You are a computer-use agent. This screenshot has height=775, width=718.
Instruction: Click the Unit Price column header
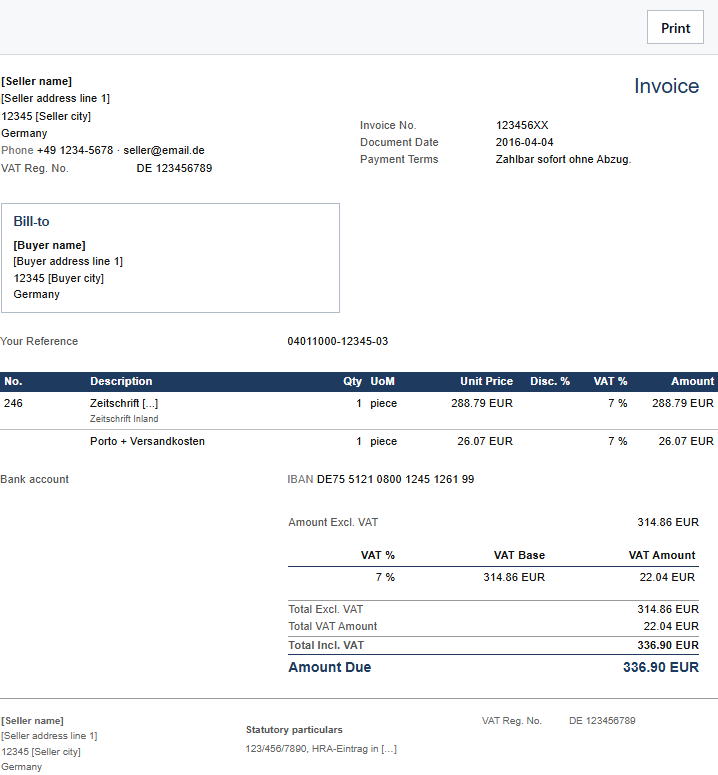[486, 381]
